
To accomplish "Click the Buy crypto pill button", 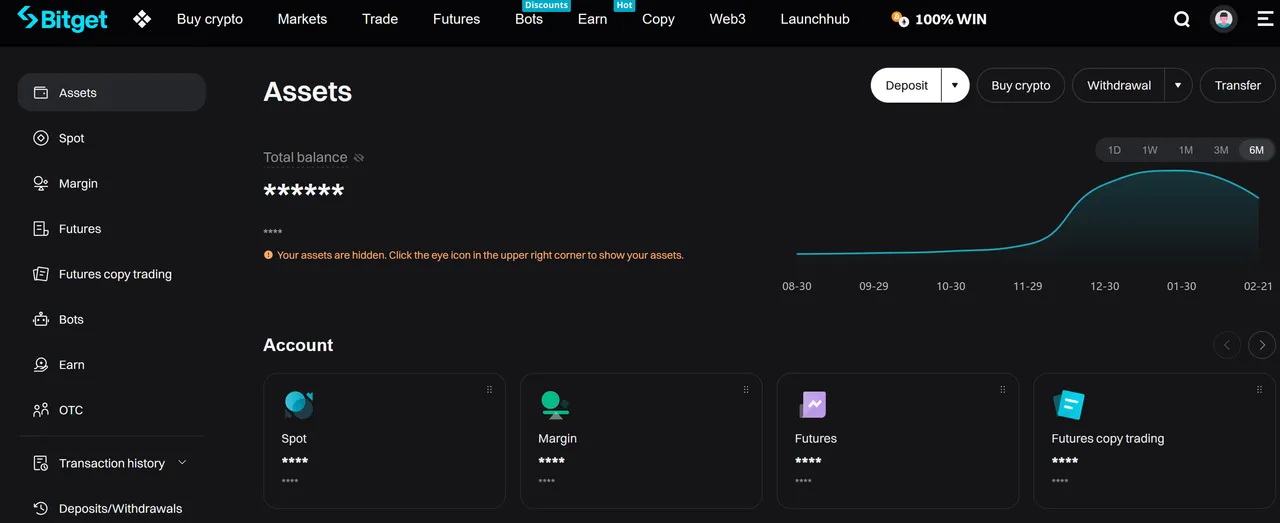I will coord(1021,85).
